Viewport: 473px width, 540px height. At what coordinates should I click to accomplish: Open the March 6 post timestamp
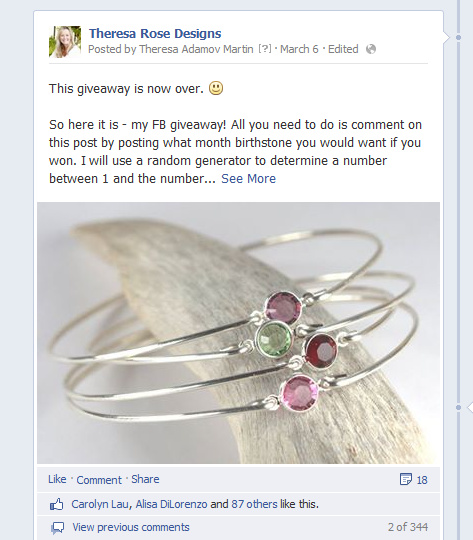[299, 49]
